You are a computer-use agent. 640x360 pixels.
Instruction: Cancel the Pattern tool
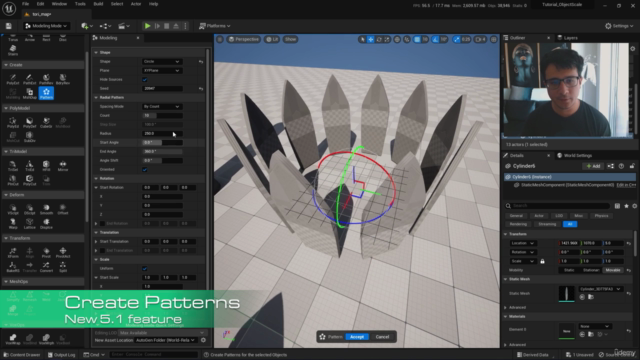pos(382,337)
